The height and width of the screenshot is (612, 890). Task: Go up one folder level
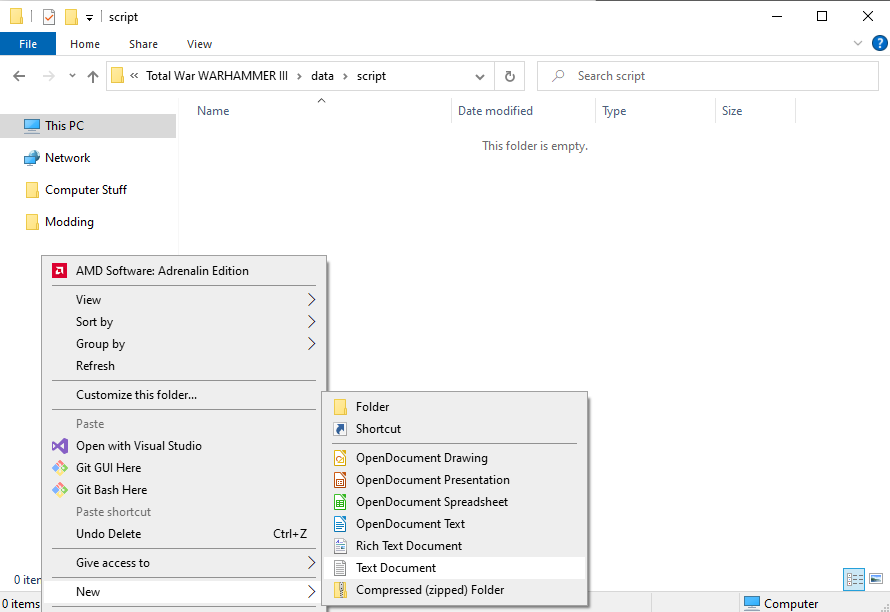(x=93, y=76)
